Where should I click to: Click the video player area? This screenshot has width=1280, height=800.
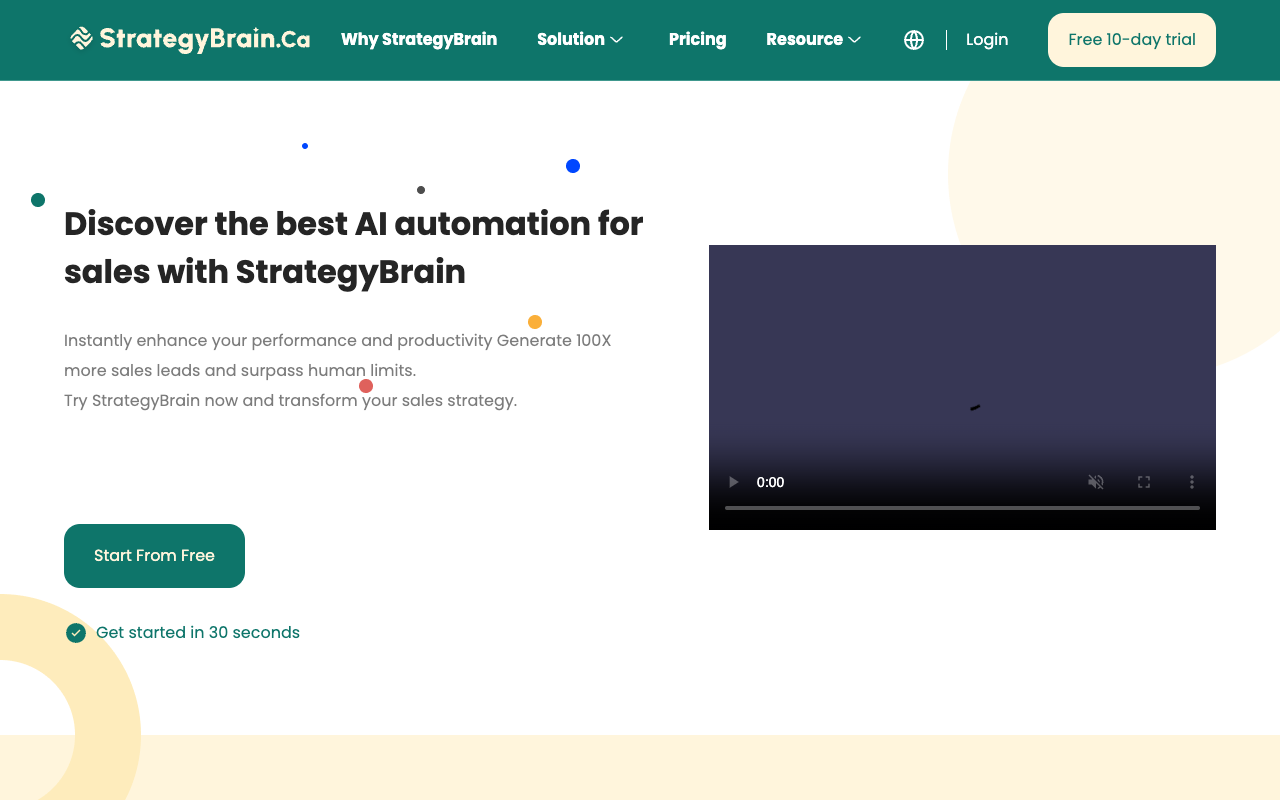962,387
